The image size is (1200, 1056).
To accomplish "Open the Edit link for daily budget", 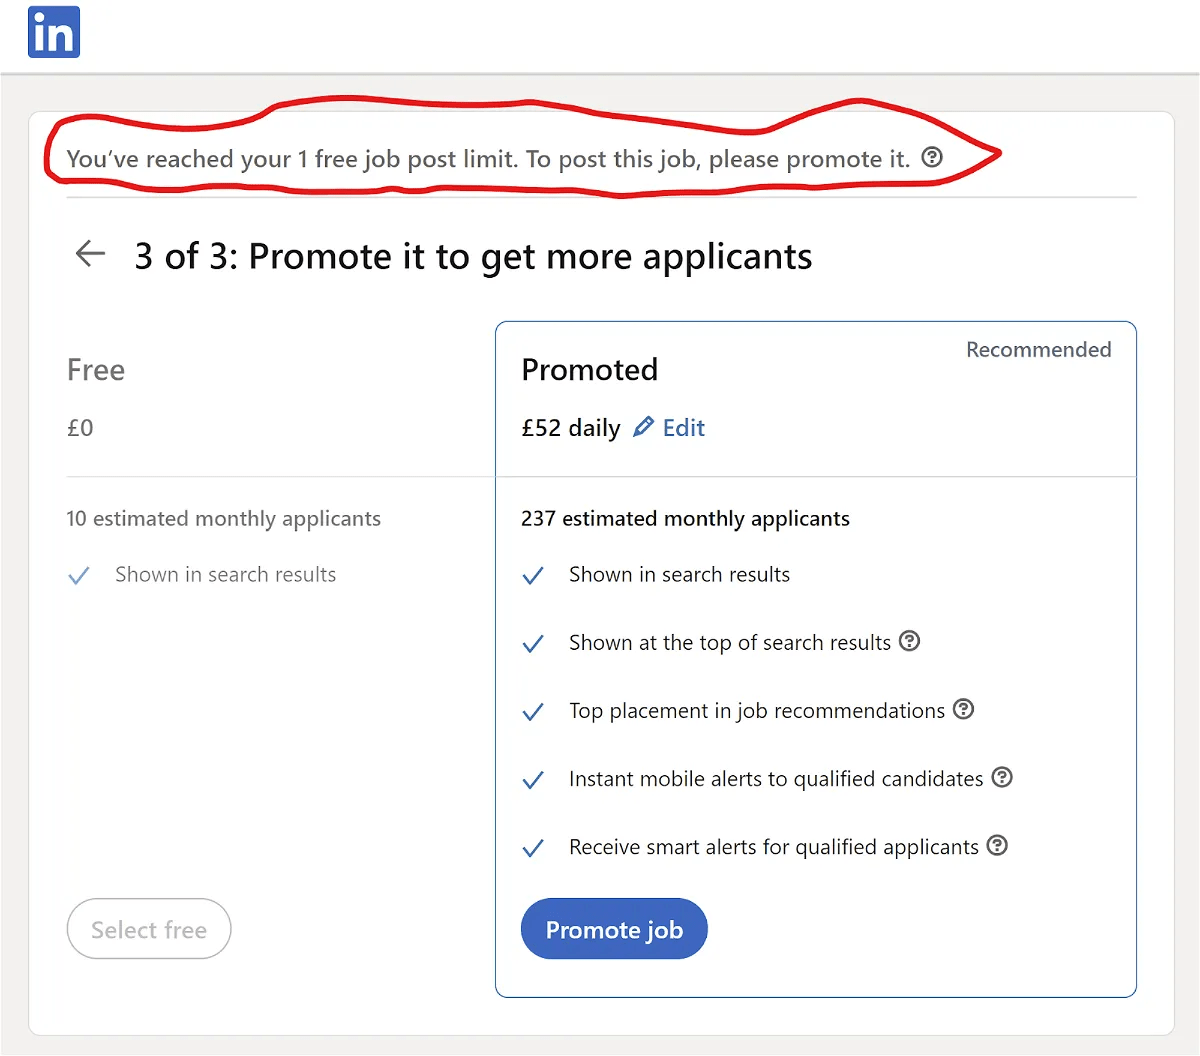I will 684,427.
